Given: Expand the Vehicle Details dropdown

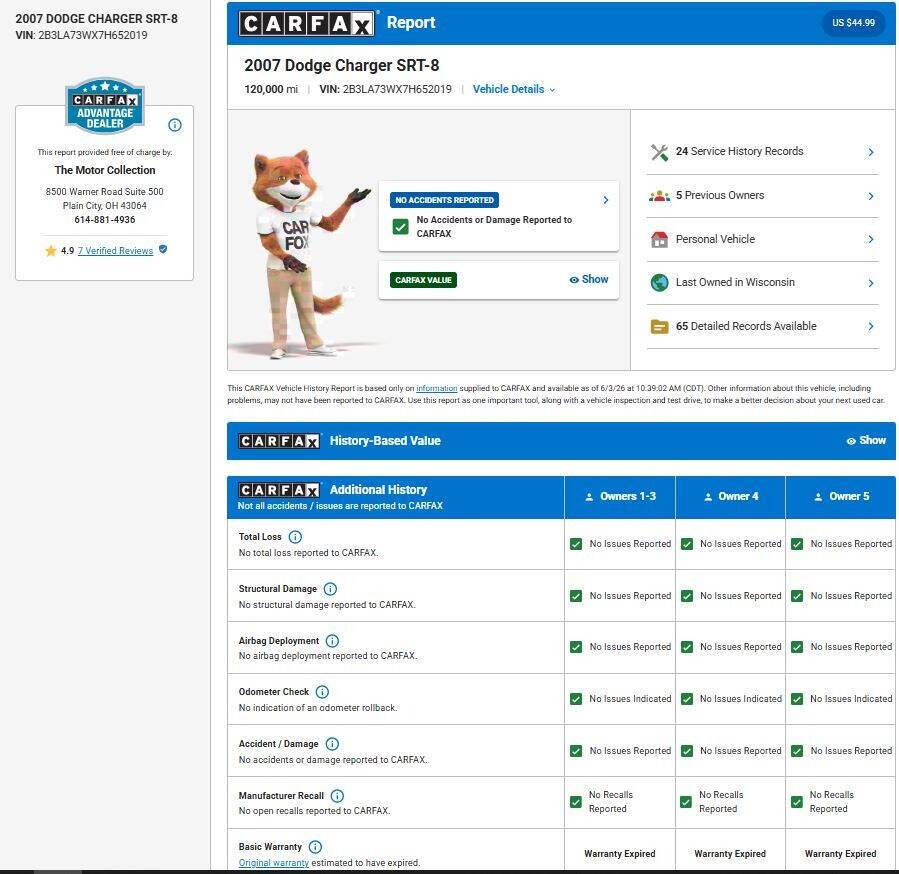Looking at the screenshot, I should (x=514, y=89).
